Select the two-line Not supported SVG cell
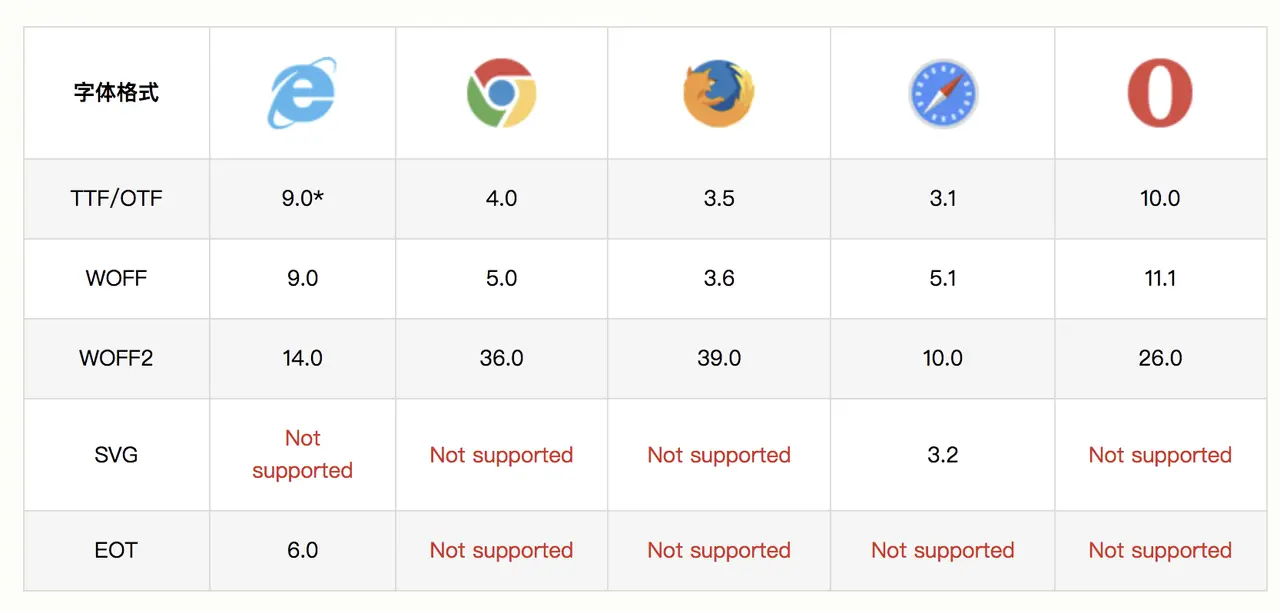1280x613 pixels. click(x=302, y=455)
